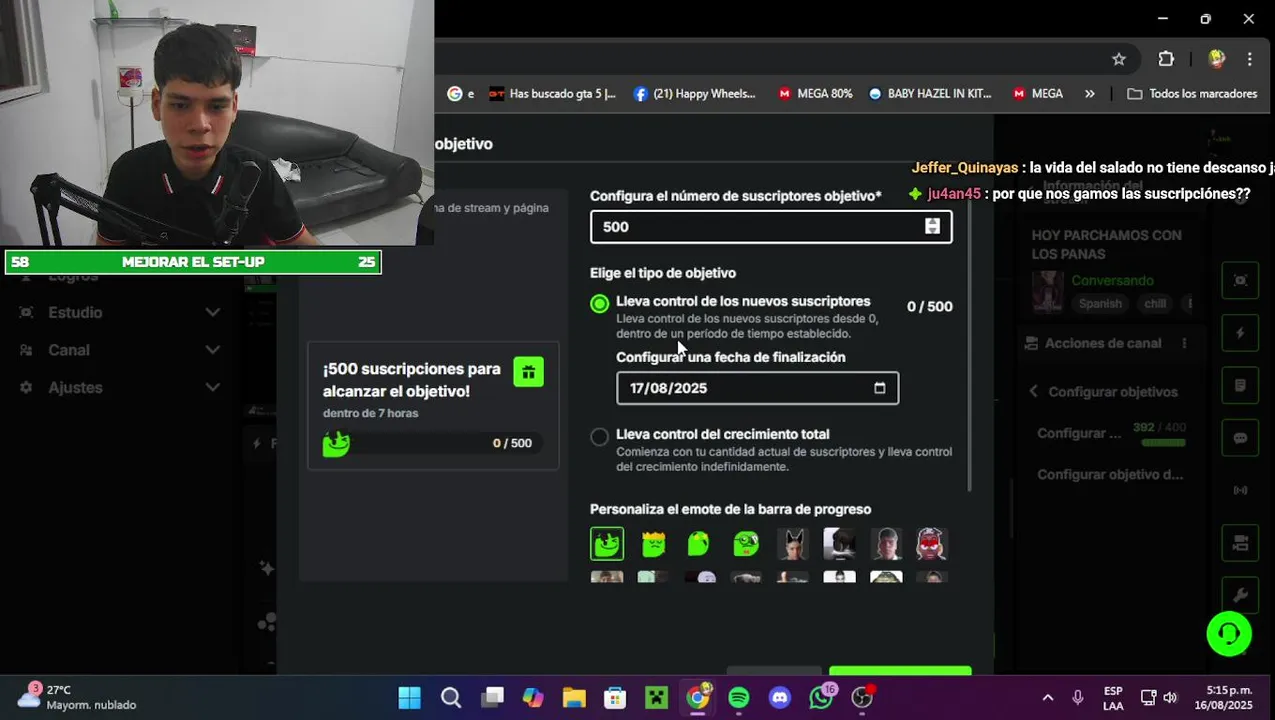
Task: Click the theater-mode icon on right rail
Action: [1240, 281]
